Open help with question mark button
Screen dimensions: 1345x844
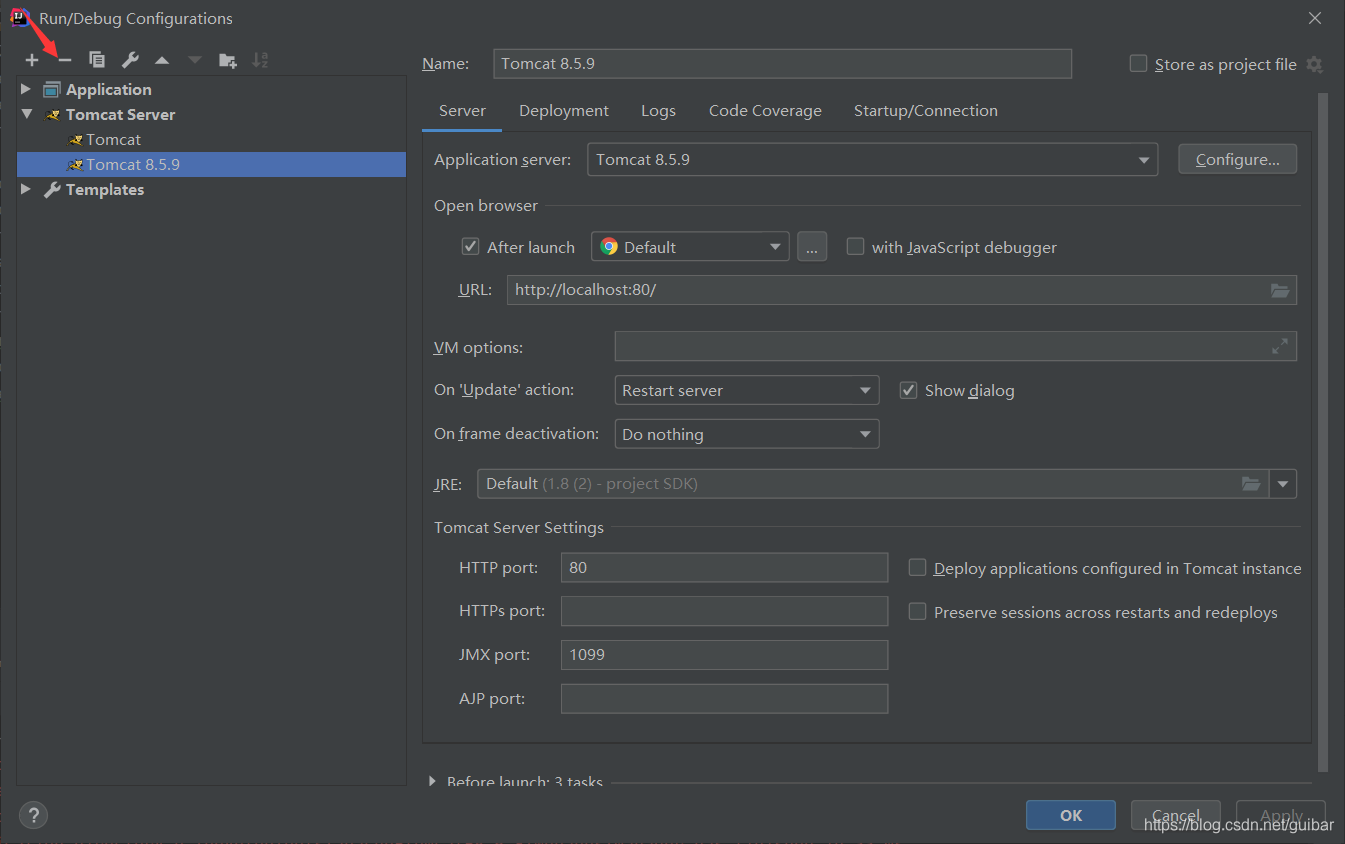(x=34, y=815)
